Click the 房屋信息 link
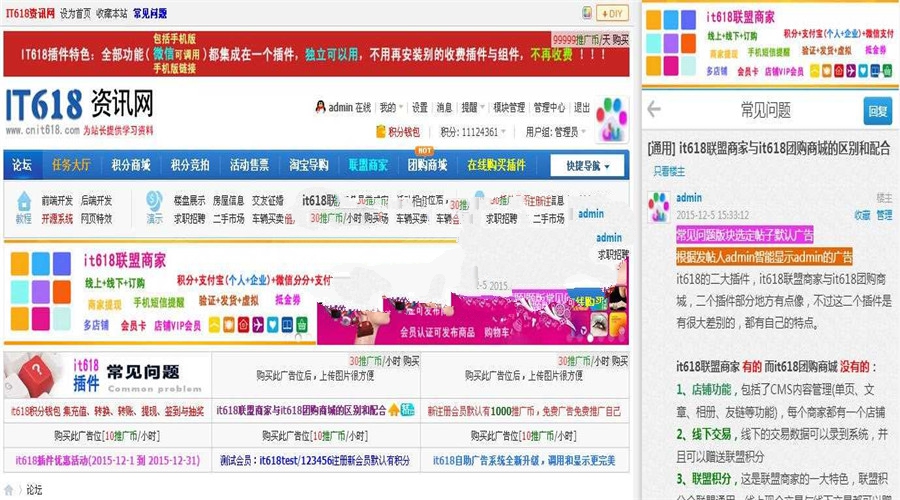The image size is (900, 500). [x=228, y=200]
